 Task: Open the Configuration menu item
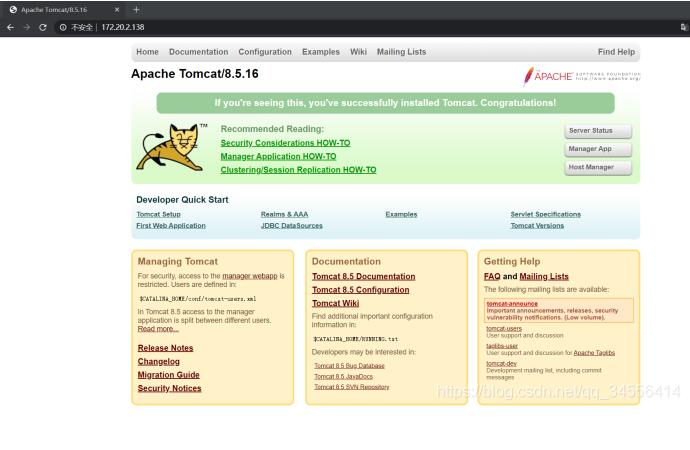(265, 52)
